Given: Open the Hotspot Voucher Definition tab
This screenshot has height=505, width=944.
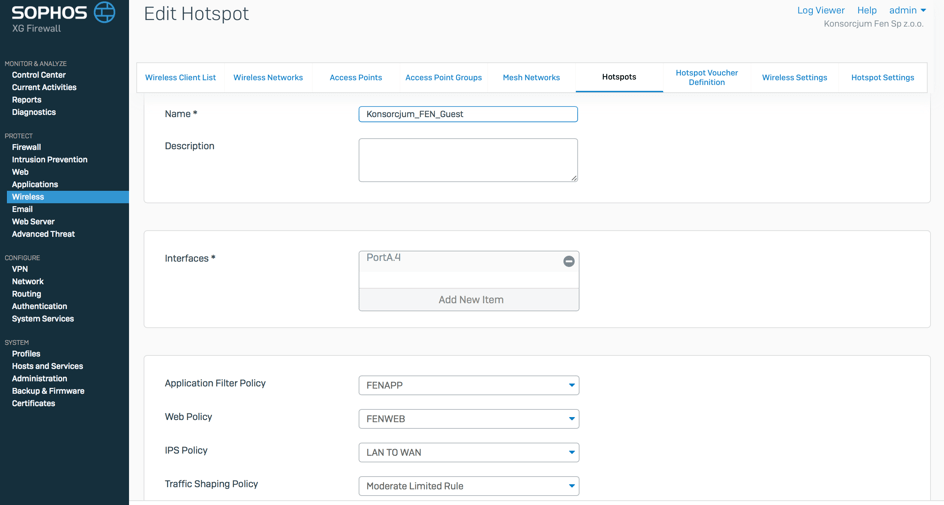Looking at the screenshot, I should tap(706, 78).
